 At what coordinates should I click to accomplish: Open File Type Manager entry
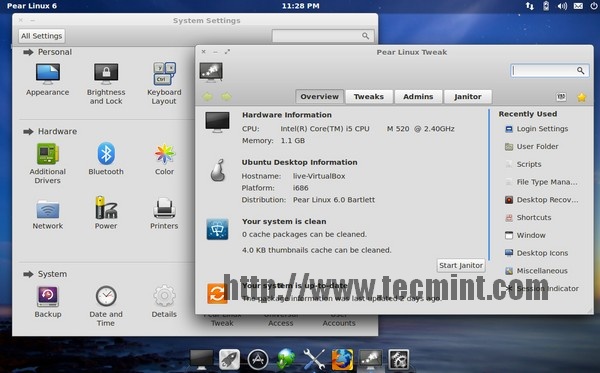[x=541, y=182]
